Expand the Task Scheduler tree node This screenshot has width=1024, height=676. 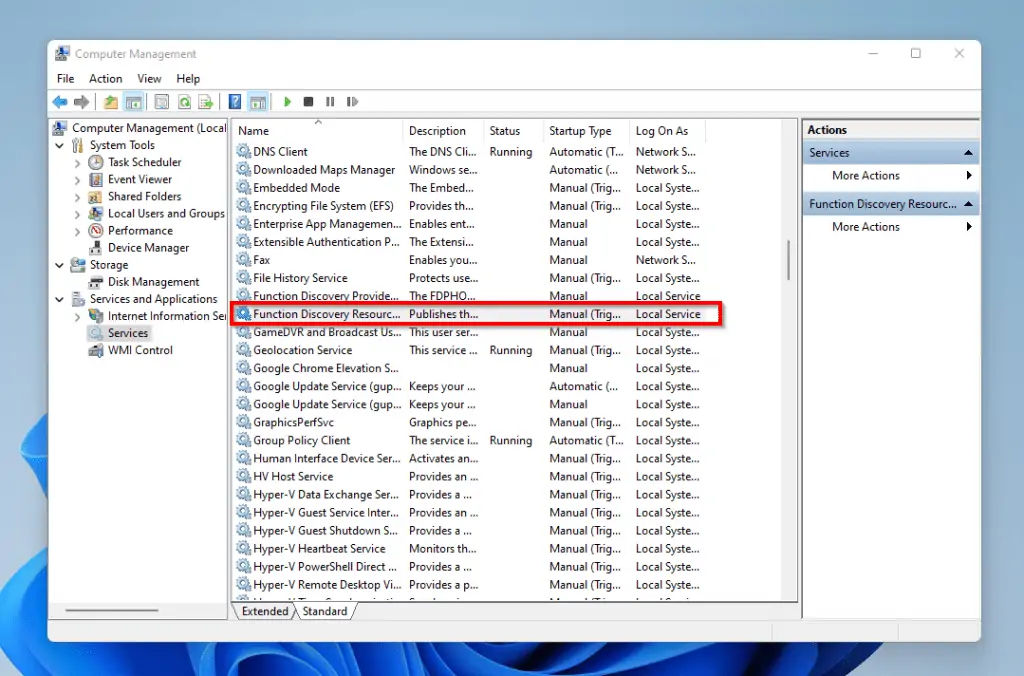tap(78, 162)
